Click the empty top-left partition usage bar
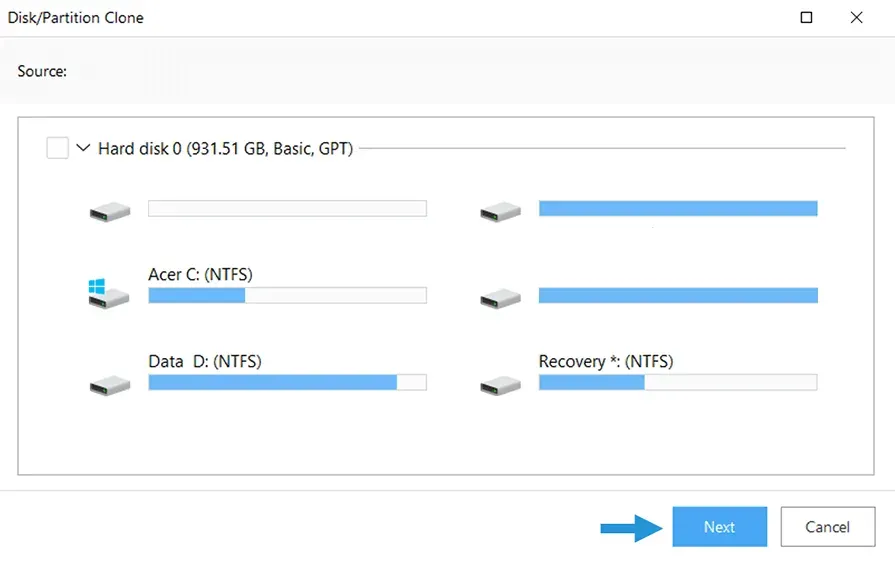Image resolution: width=895 pixels, height=562 pixels. tap(287, 208)
